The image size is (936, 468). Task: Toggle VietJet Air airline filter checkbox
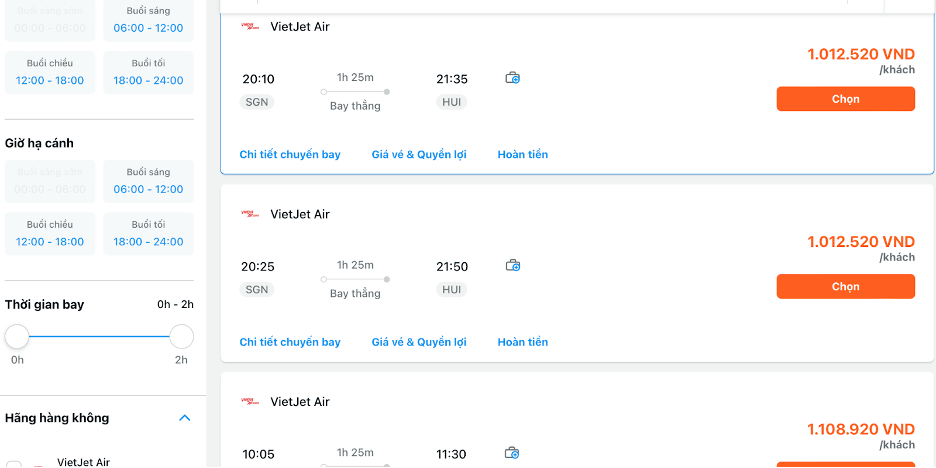click(x=14, y=464)
